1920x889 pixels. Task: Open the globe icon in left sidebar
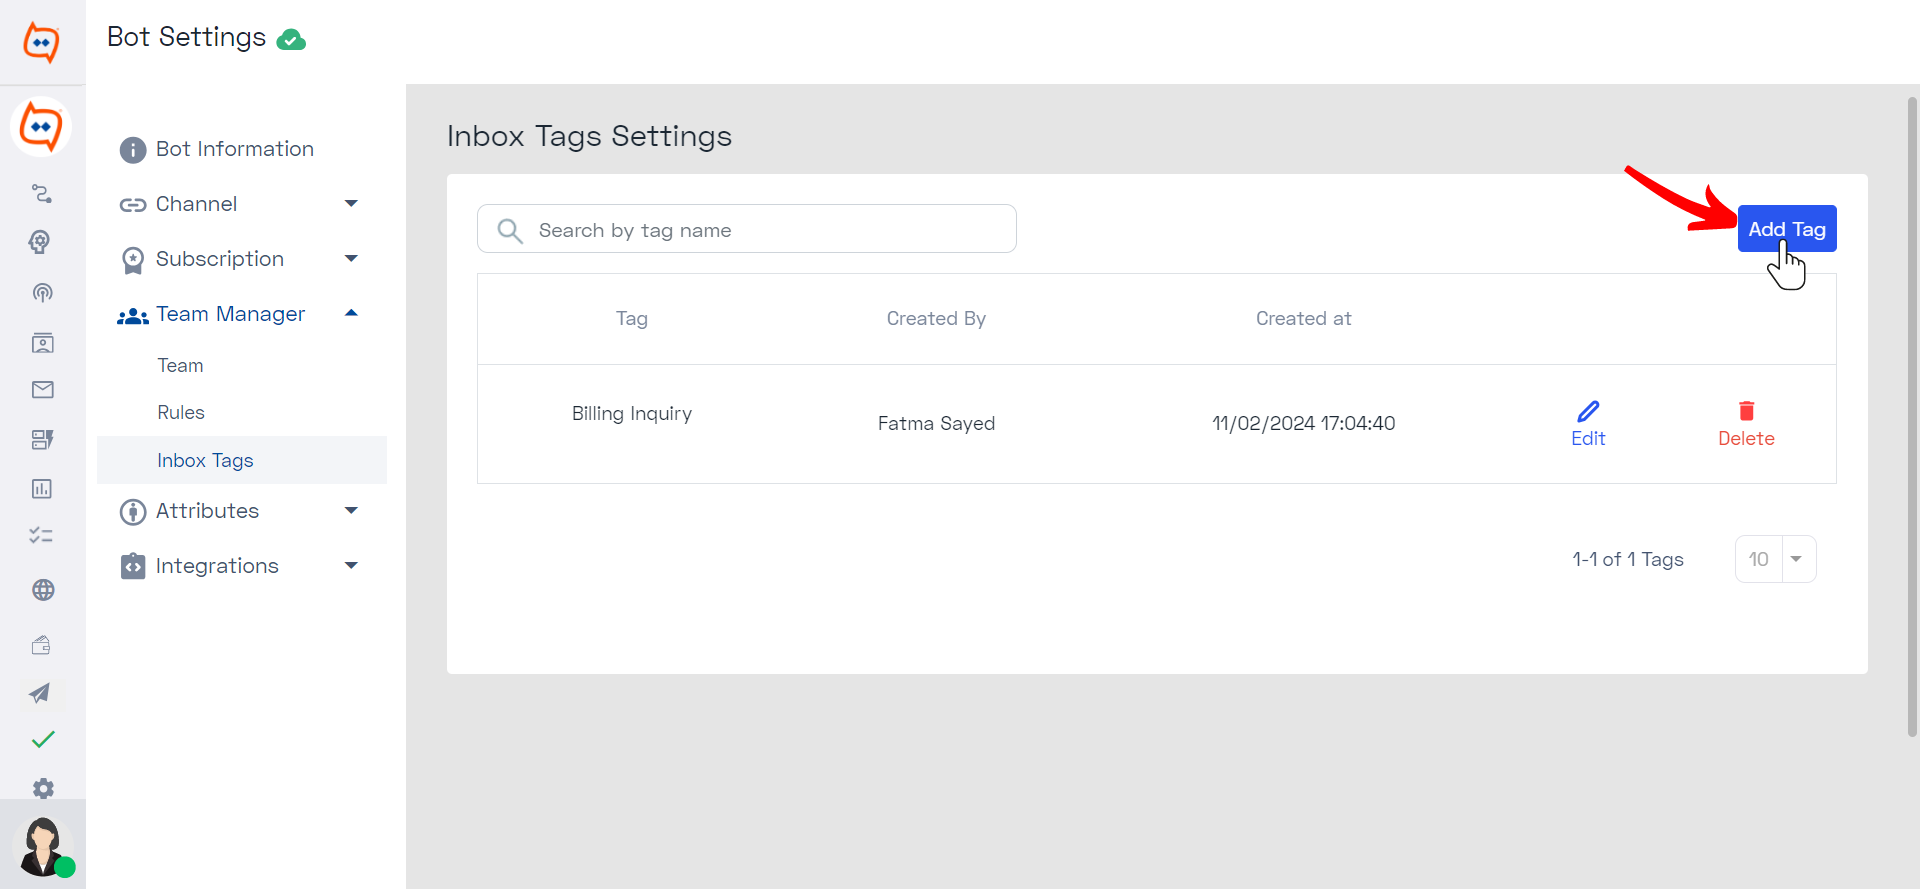[42, 590]
